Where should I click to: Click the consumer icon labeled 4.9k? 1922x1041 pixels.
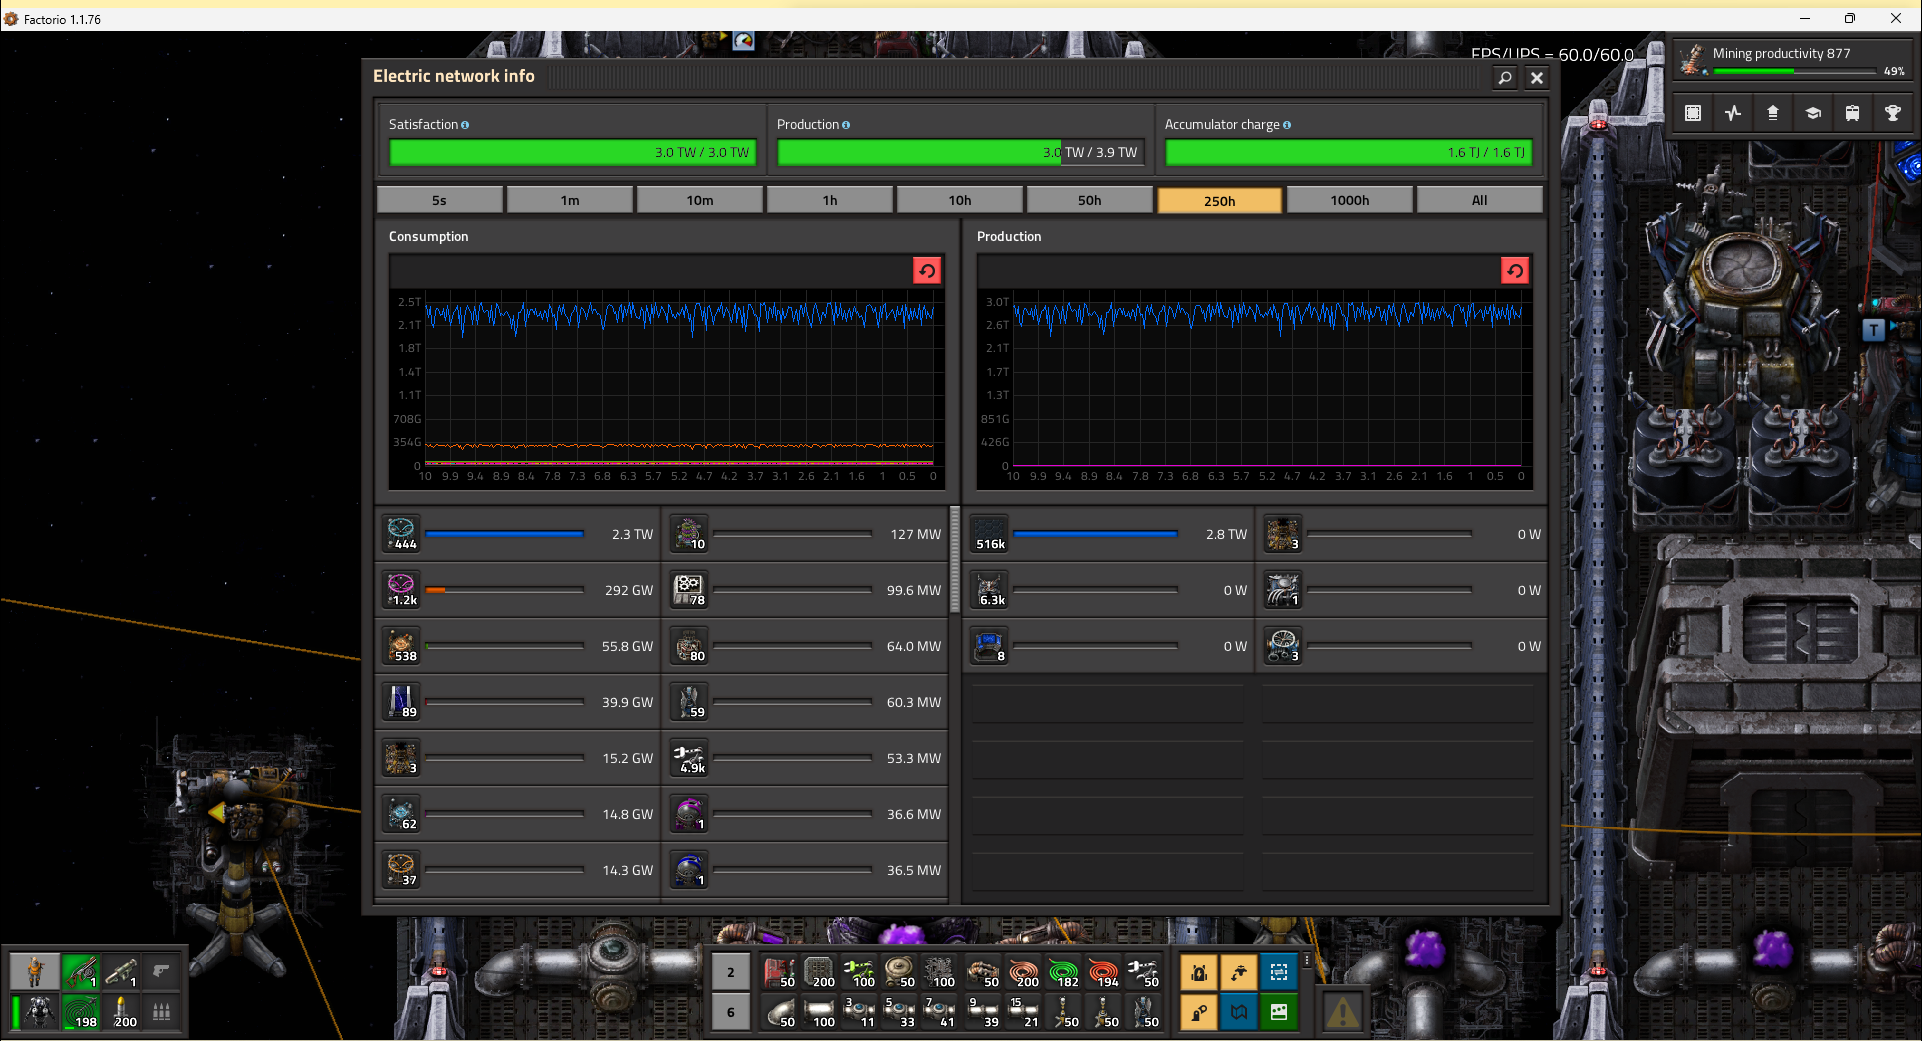(690, 758)
